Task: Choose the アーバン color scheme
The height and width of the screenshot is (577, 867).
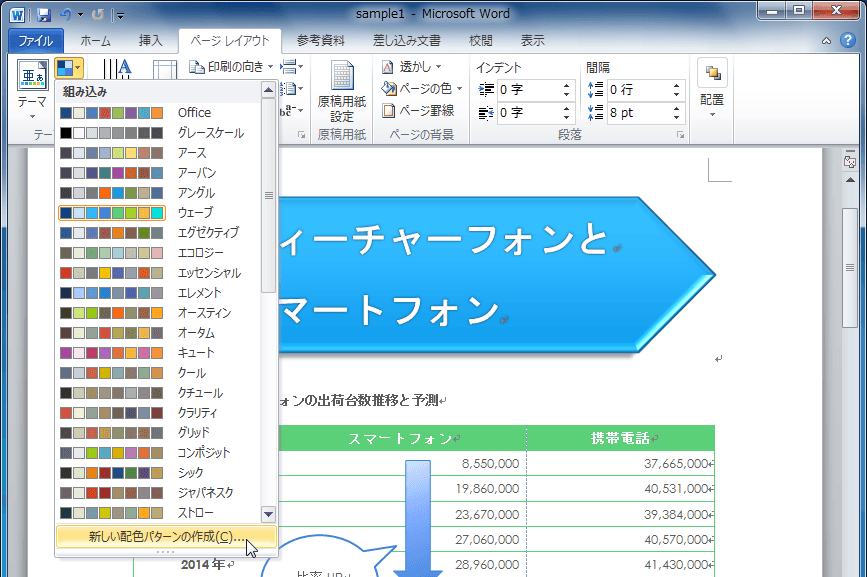Action: click(159, 172)
